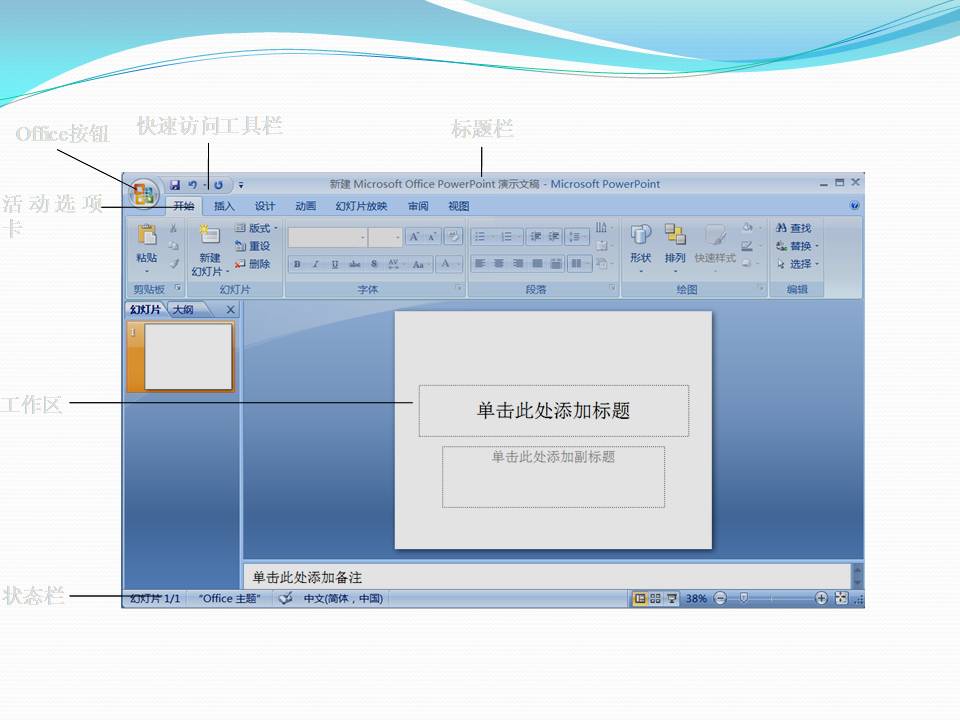Toggle bold formatting

coord(297,264)
